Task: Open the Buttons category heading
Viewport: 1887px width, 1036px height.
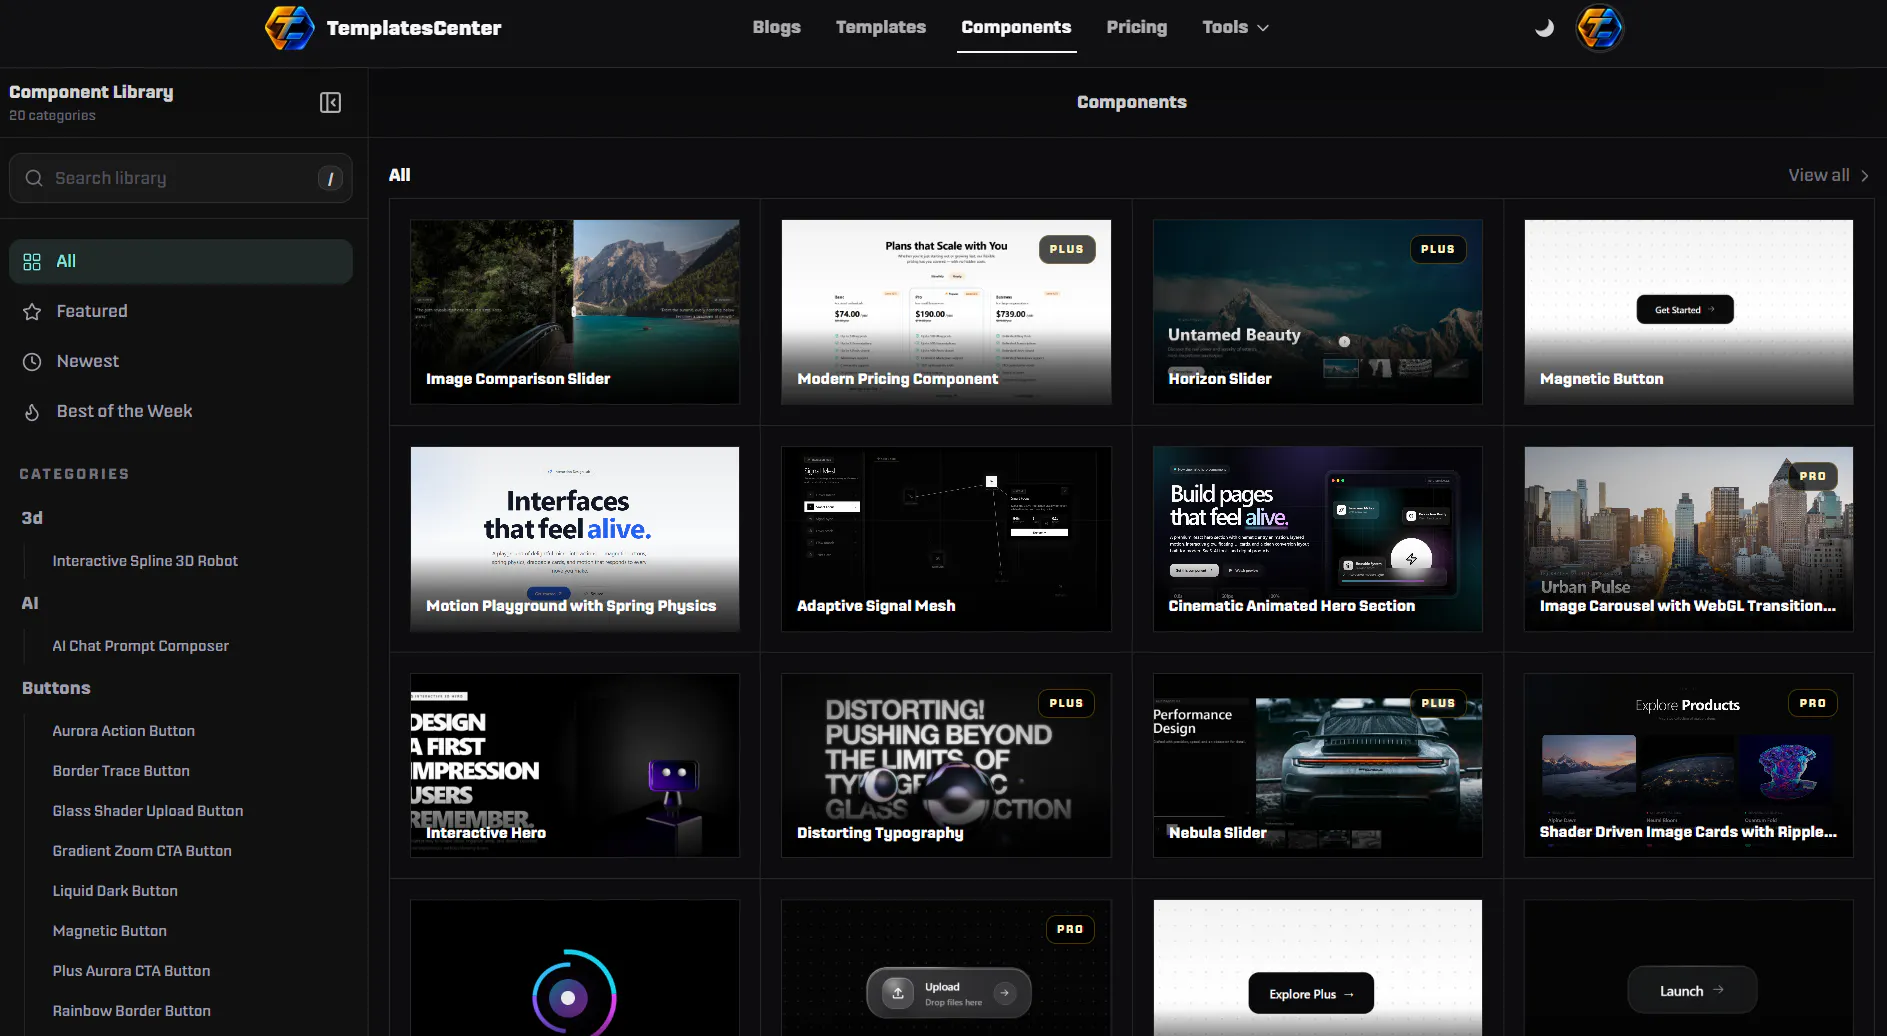Action: click(56, 688)
